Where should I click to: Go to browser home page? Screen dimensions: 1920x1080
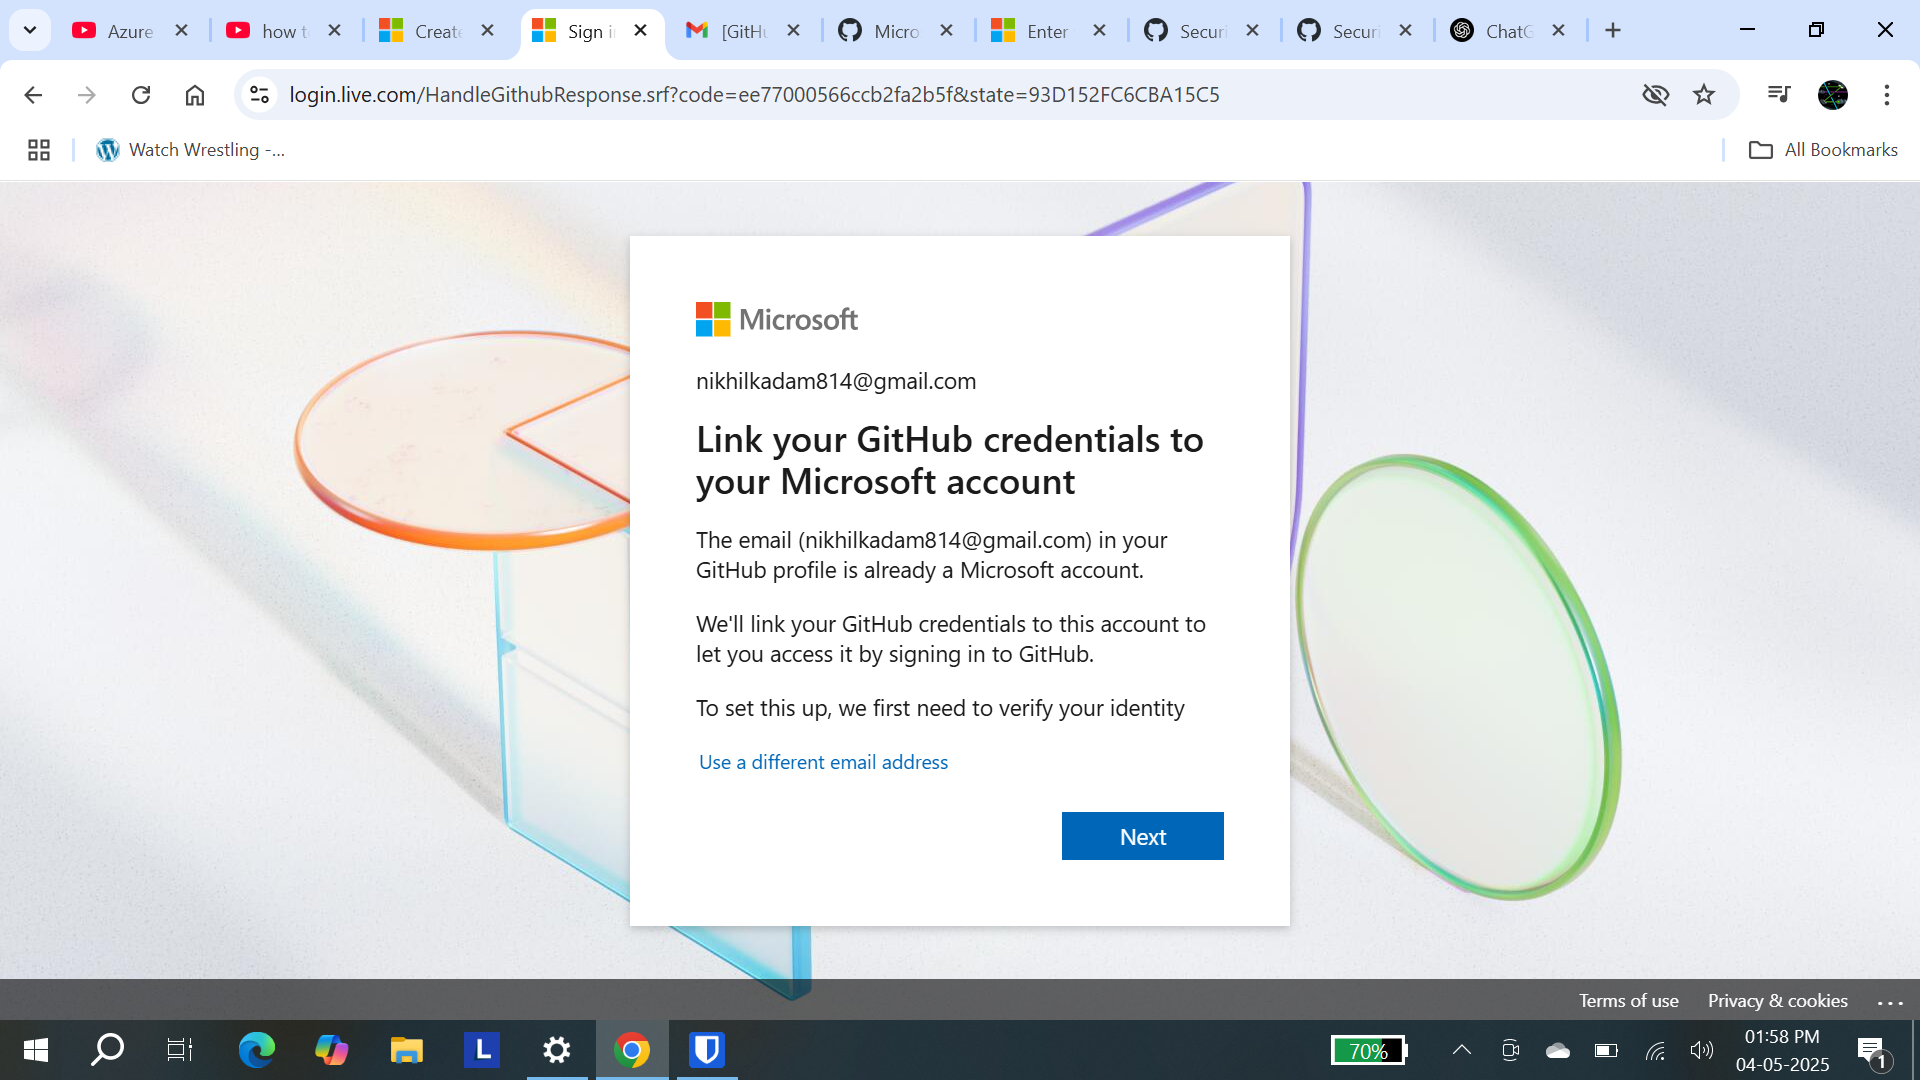195,95
